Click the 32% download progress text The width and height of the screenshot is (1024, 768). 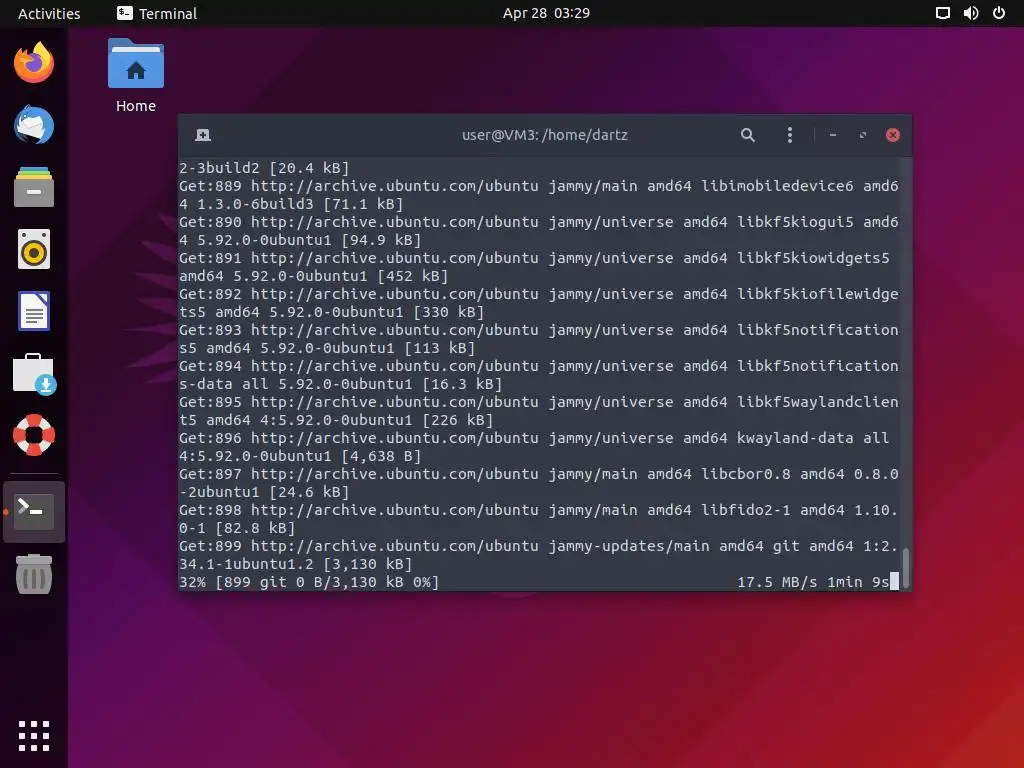[x=309, y=582]
